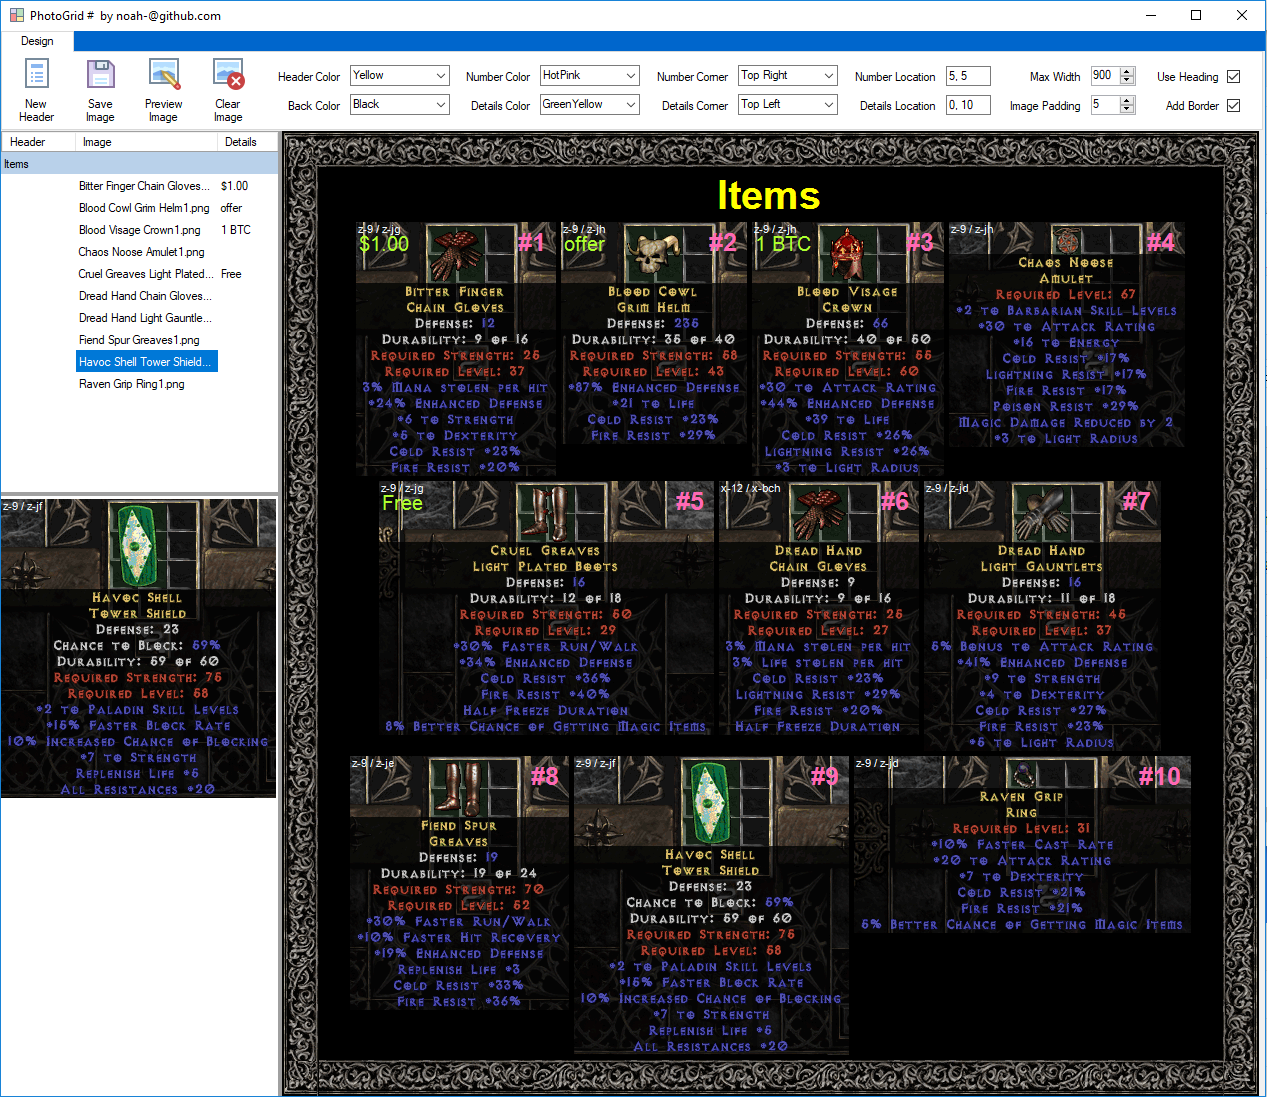Viewport: 1267px width, 1097px height.
Task: Click the Image Padding value field
Action: click(x=1105, y=105)
